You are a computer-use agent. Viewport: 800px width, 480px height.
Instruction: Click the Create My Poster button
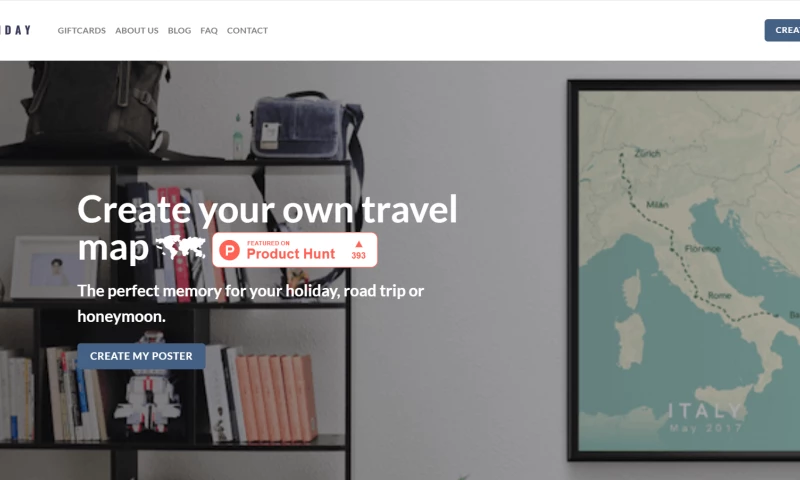tap(141, 356)
